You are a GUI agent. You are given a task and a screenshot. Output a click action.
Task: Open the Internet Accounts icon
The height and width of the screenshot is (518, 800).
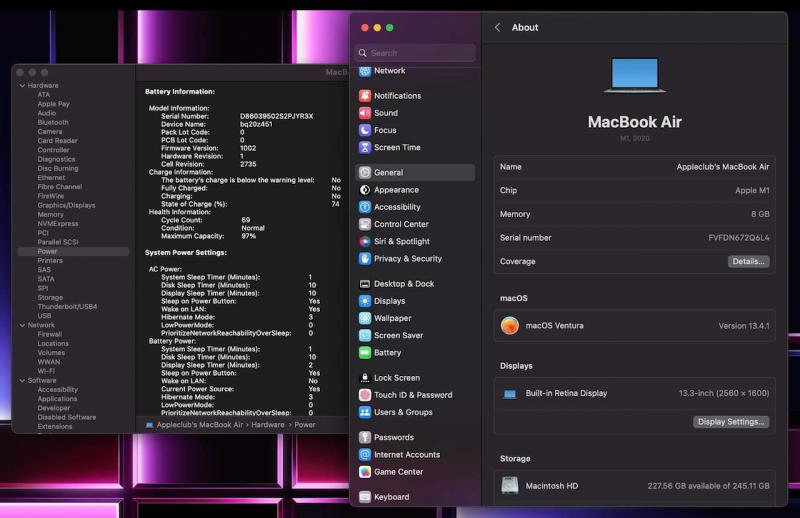click(364, 455)
